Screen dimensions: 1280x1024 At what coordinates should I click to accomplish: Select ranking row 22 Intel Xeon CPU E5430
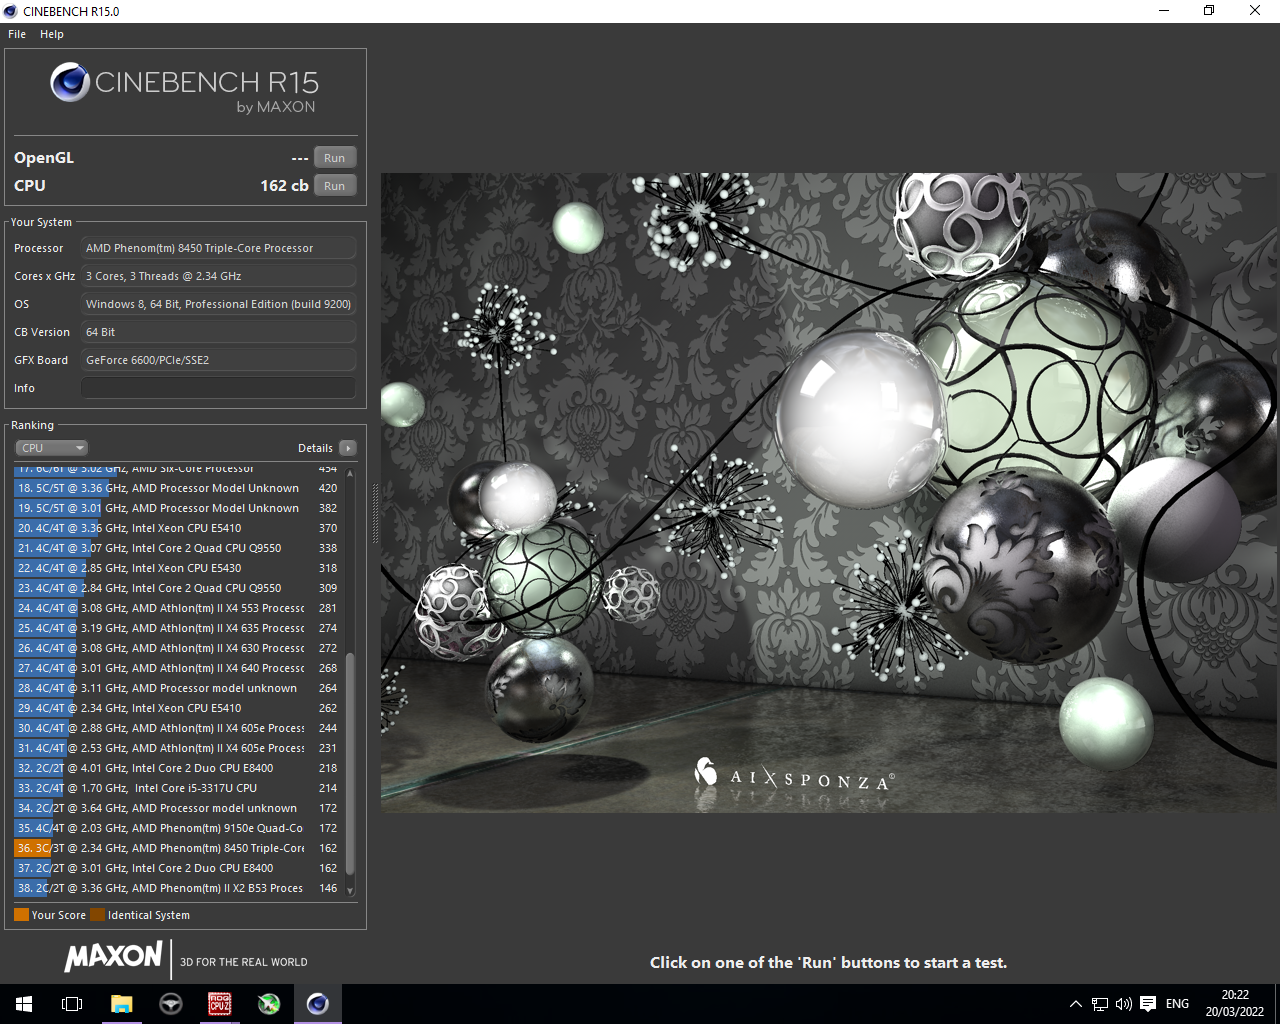(178, 568)
